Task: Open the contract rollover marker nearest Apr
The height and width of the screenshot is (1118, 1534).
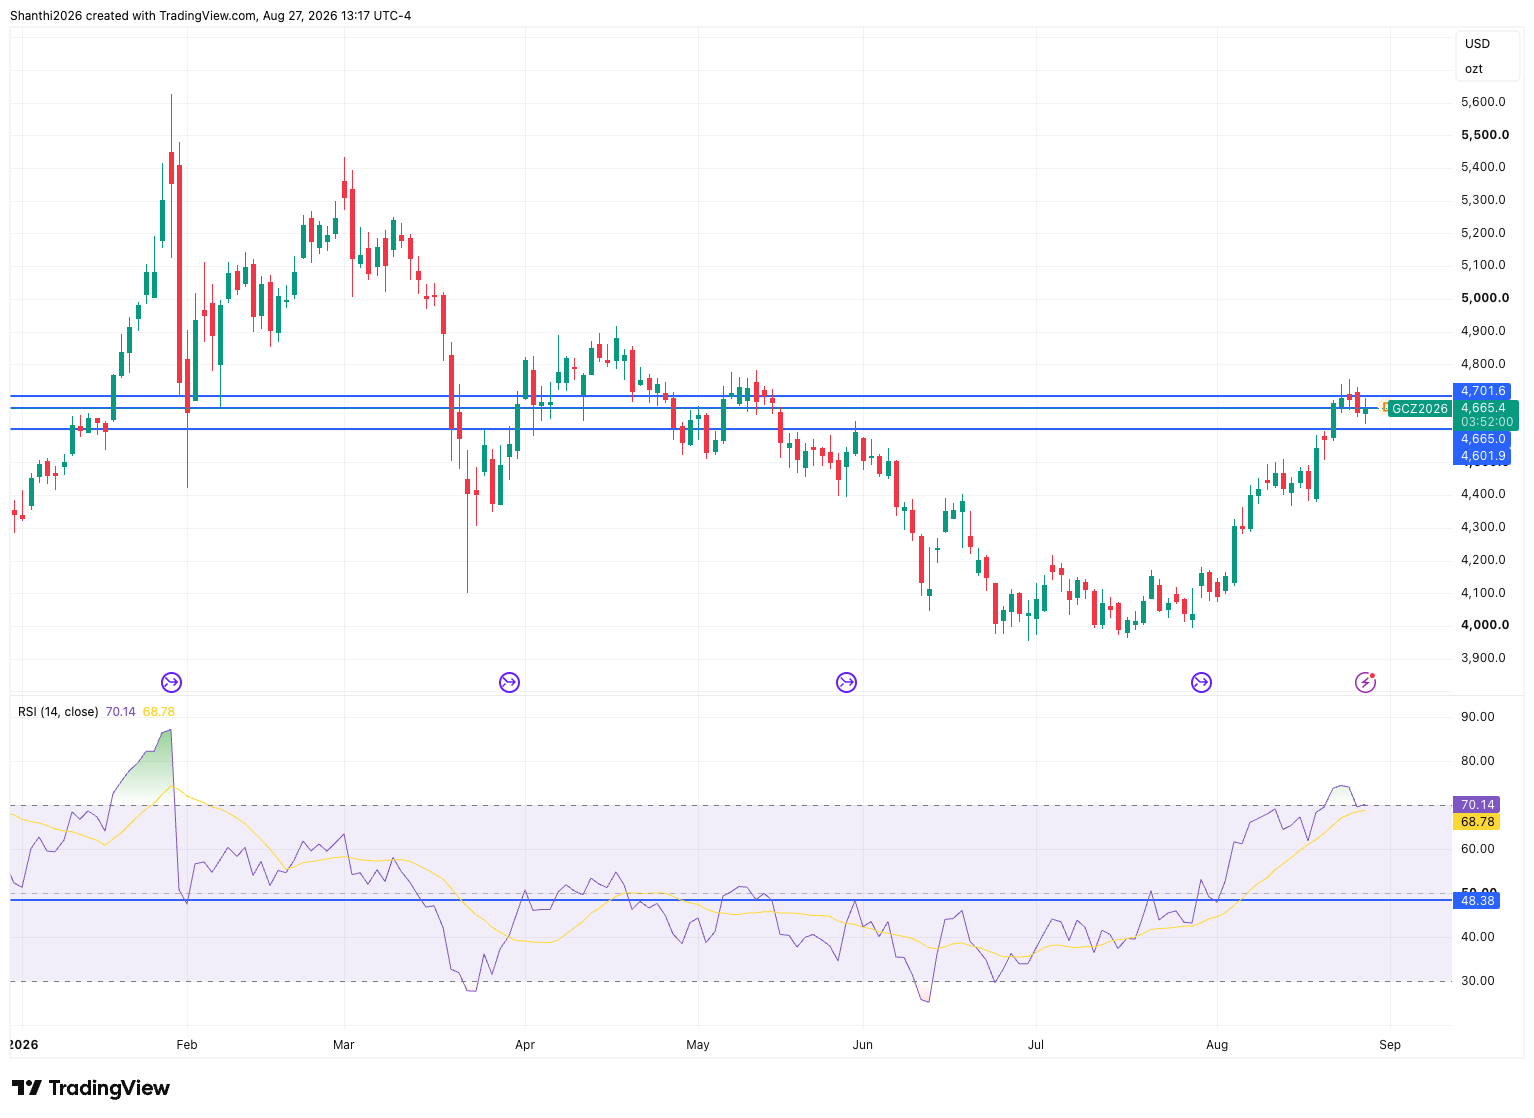Action: click(509, 683)
